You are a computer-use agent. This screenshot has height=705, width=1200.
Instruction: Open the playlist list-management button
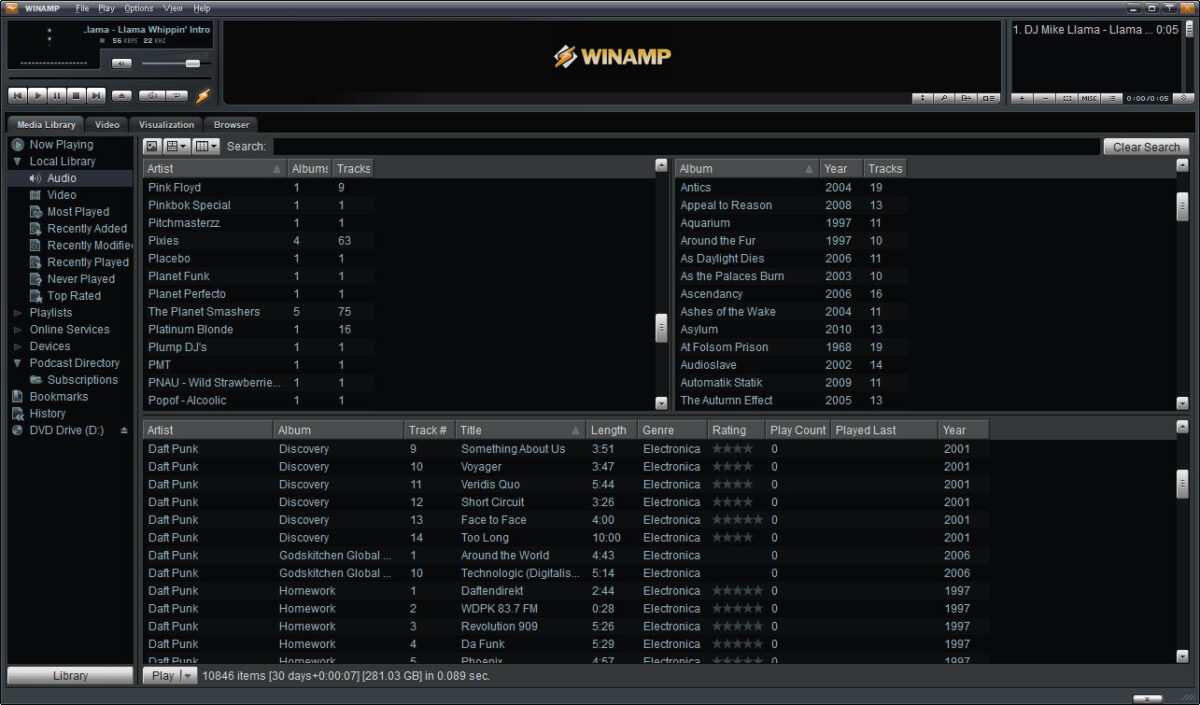pyautogui.click(x=1112, y=98)
